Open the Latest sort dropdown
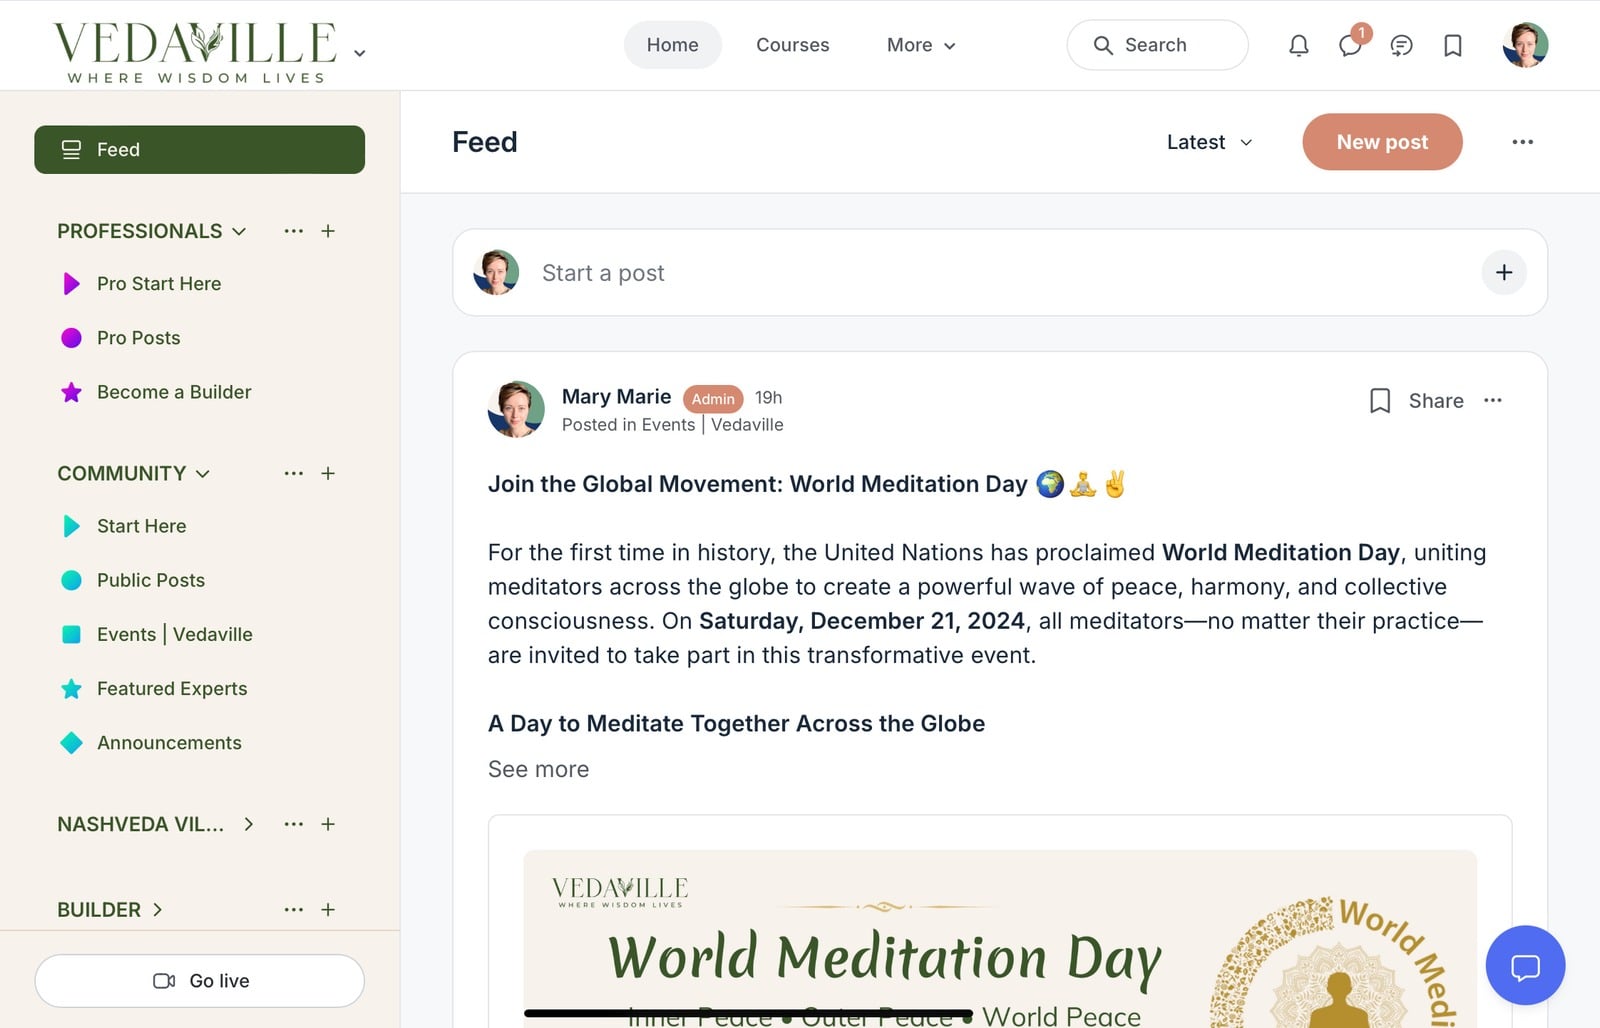Image resolution: width=1600 pixels, height=1028 pixels. (x=1209, y=142)
